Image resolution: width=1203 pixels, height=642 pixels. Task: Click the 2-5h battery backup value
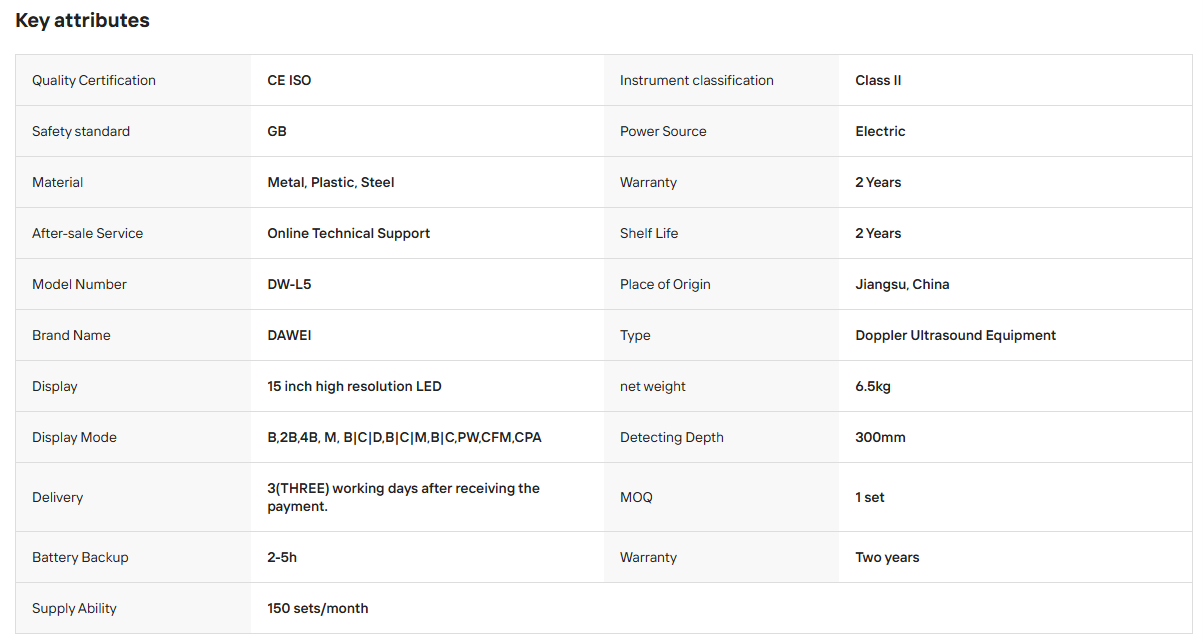pos(282,557)
